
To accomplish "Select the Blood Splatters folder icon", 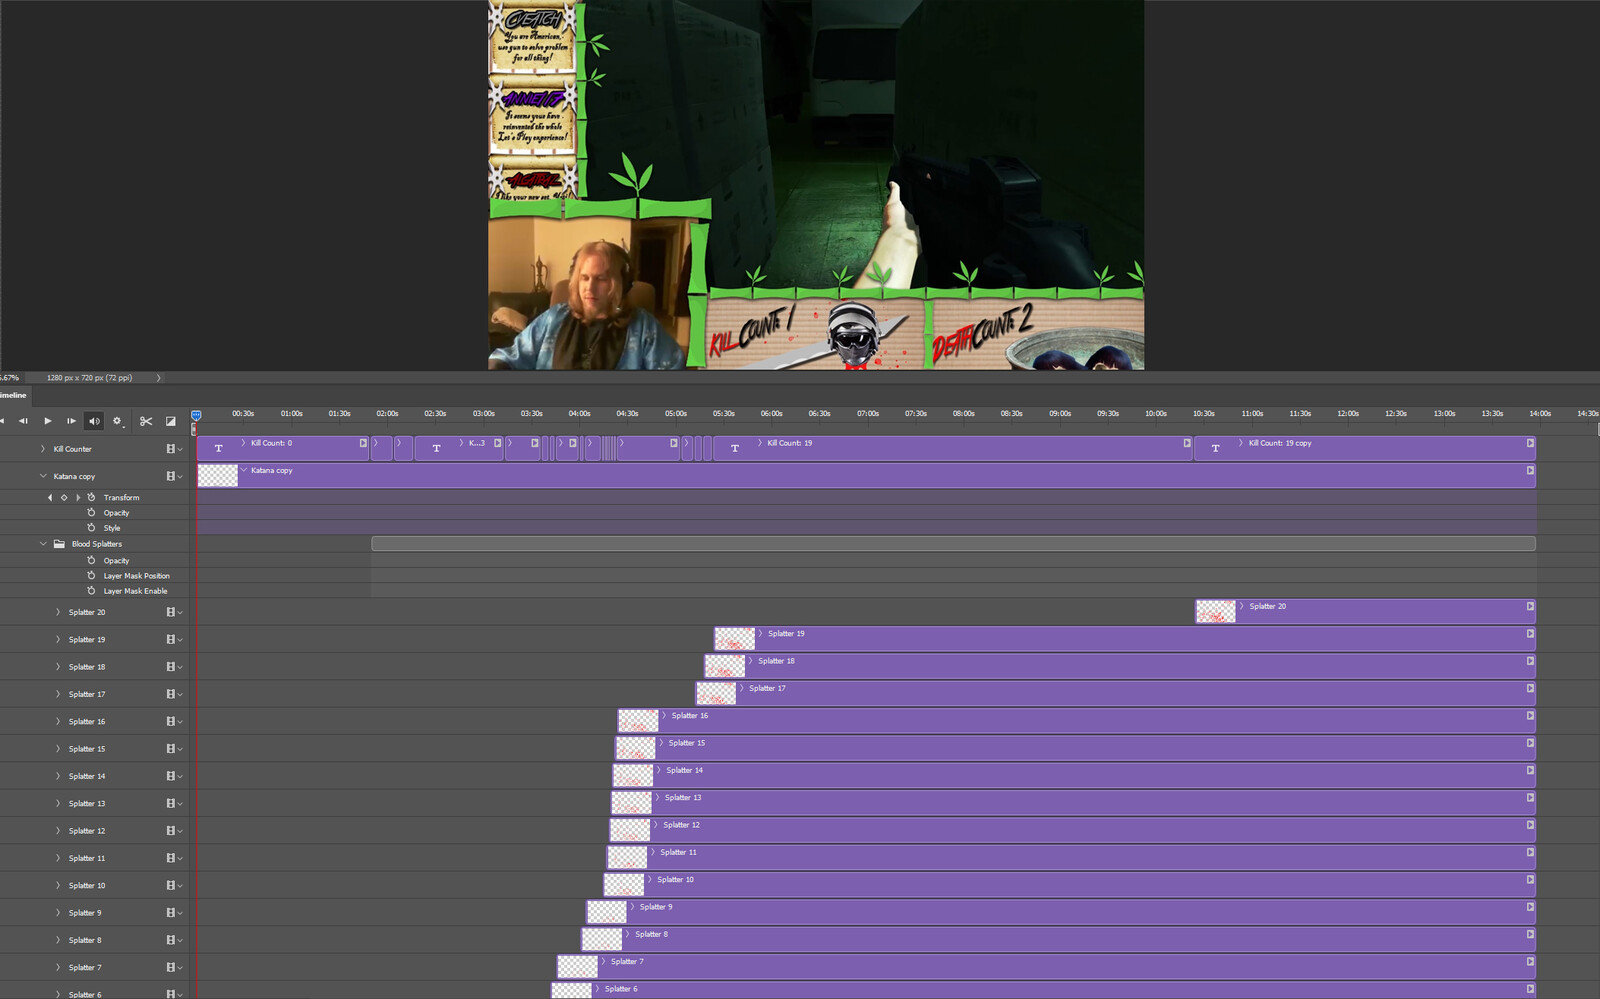I will pos(59,544).
